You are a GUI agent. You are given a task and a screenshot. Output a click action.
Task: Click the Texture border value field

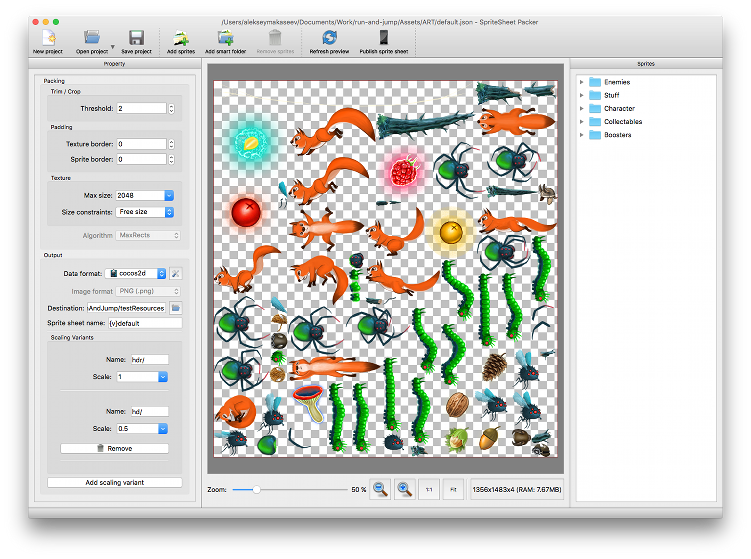click(141, 144)
